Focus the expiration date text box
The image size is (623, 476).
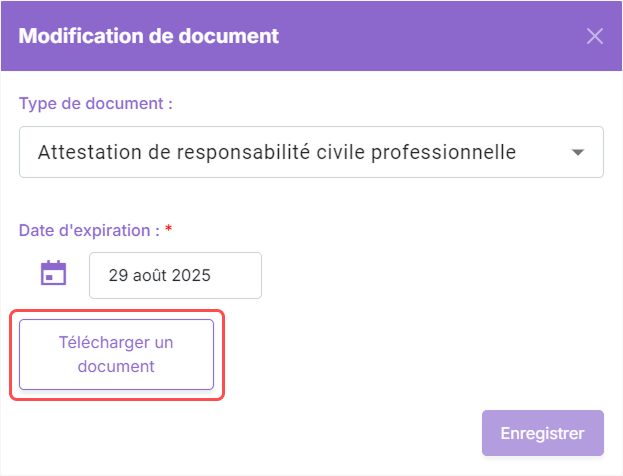[x=175, y=275]
